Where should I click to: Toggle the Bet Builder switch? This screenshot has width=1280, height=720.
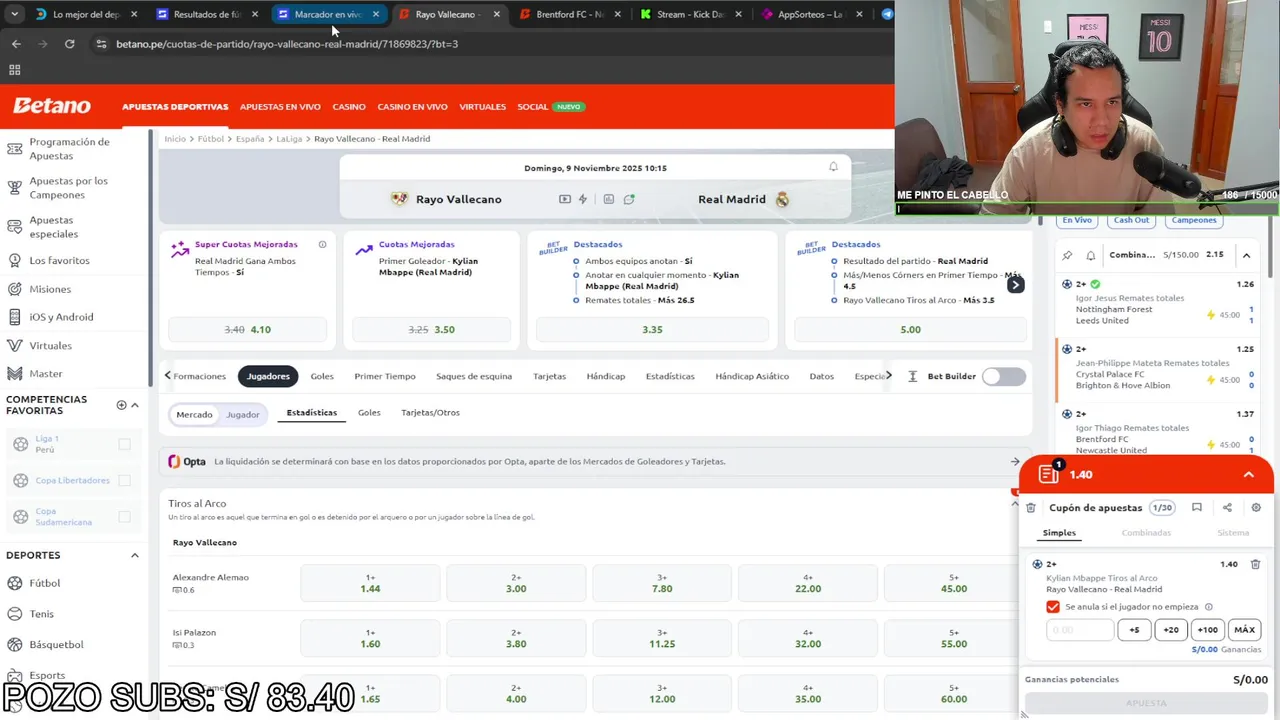click(x=1004, y=376)
